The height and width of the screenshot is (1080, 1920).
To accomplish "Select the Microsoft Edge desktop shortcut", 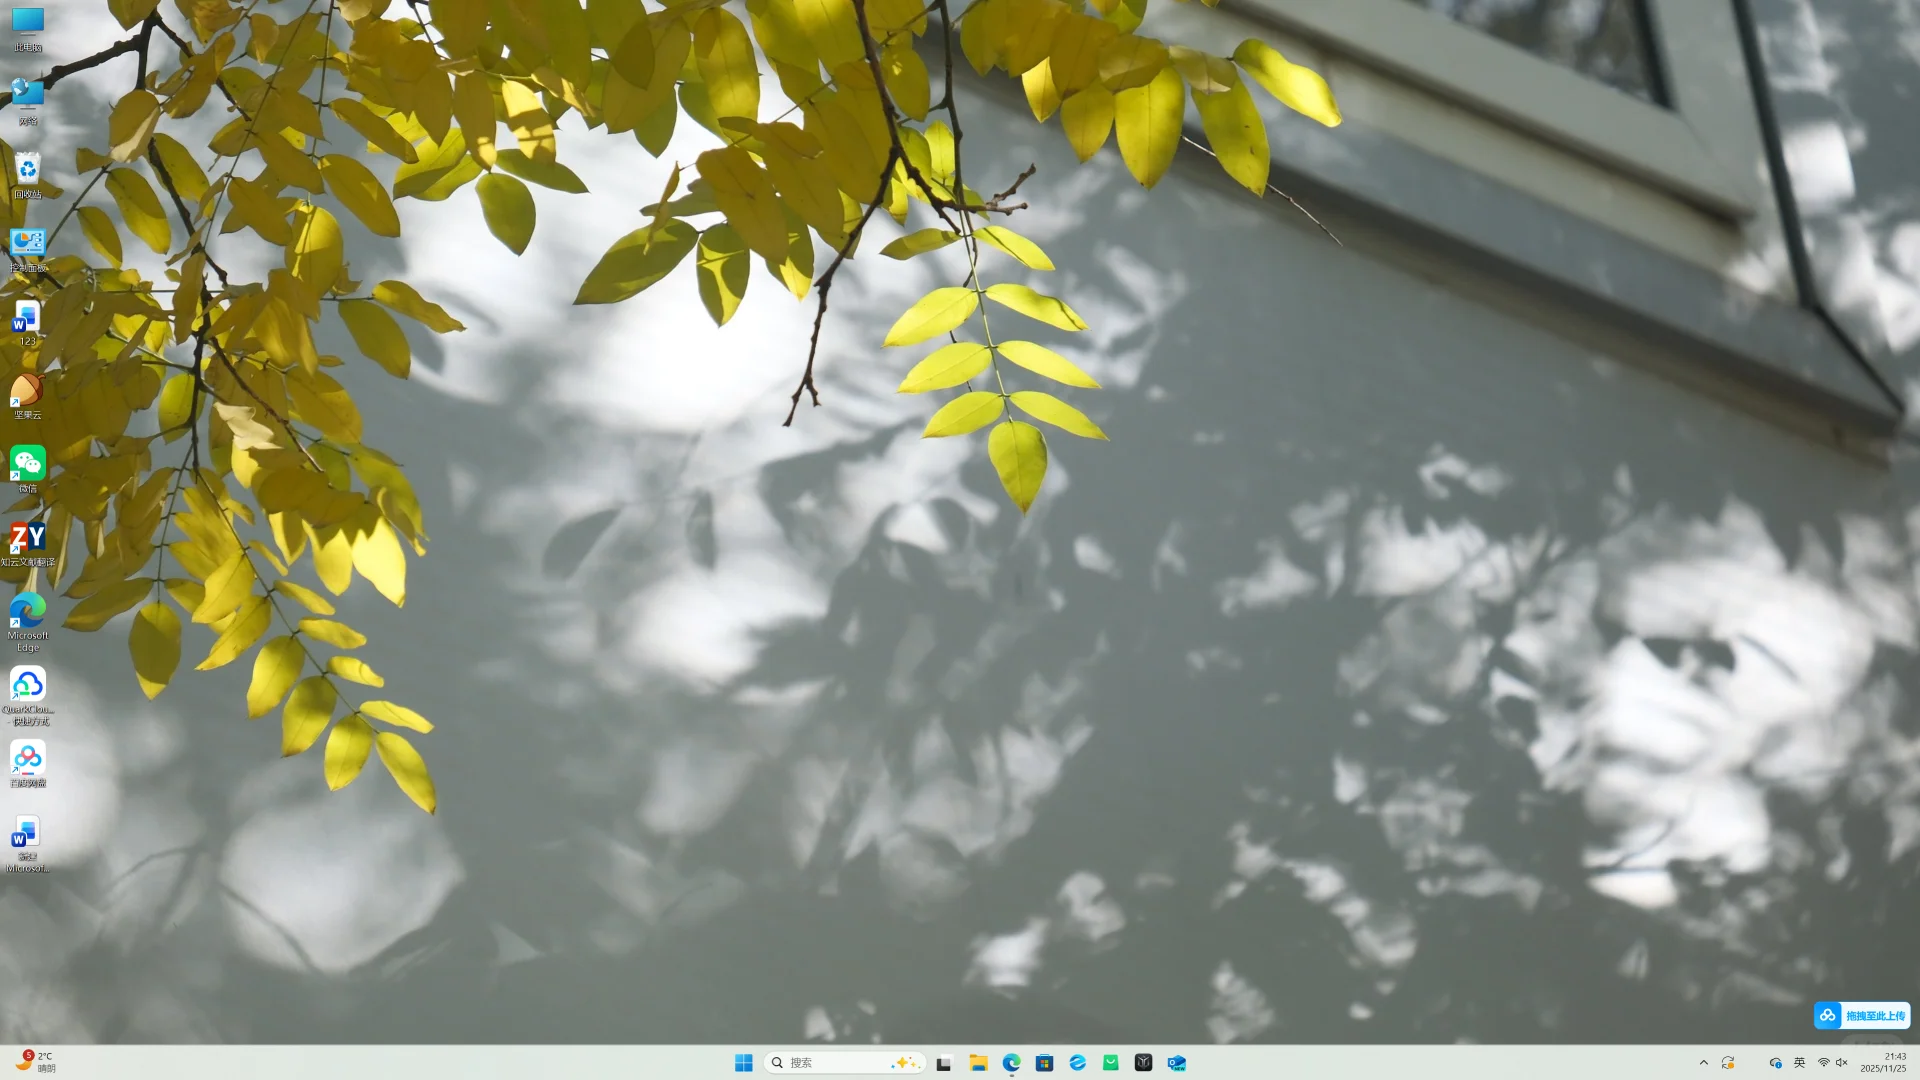I will [27, 611].
